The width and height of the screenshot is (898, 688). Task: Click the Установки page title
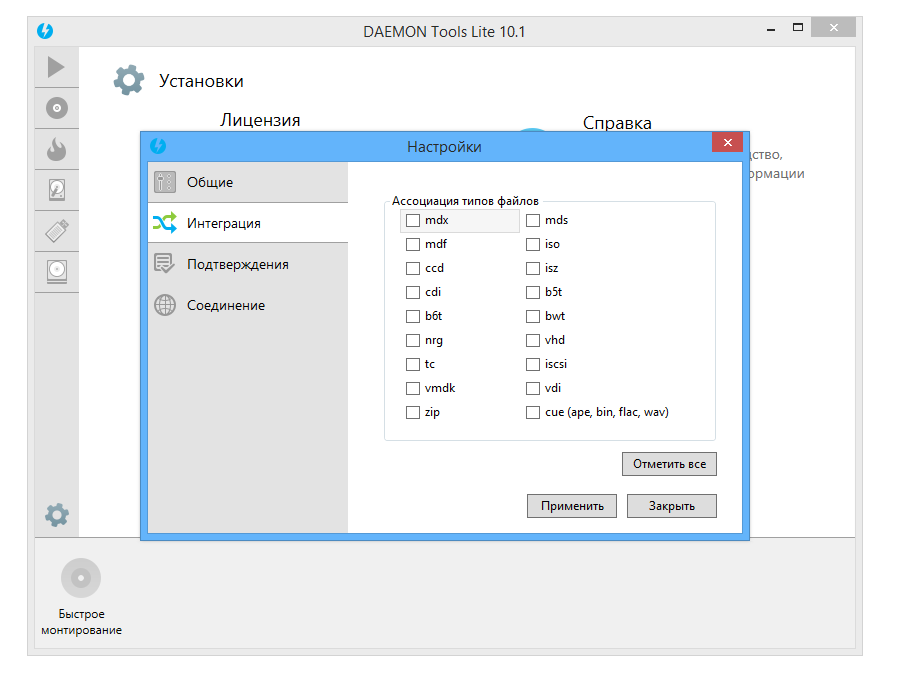201,81
